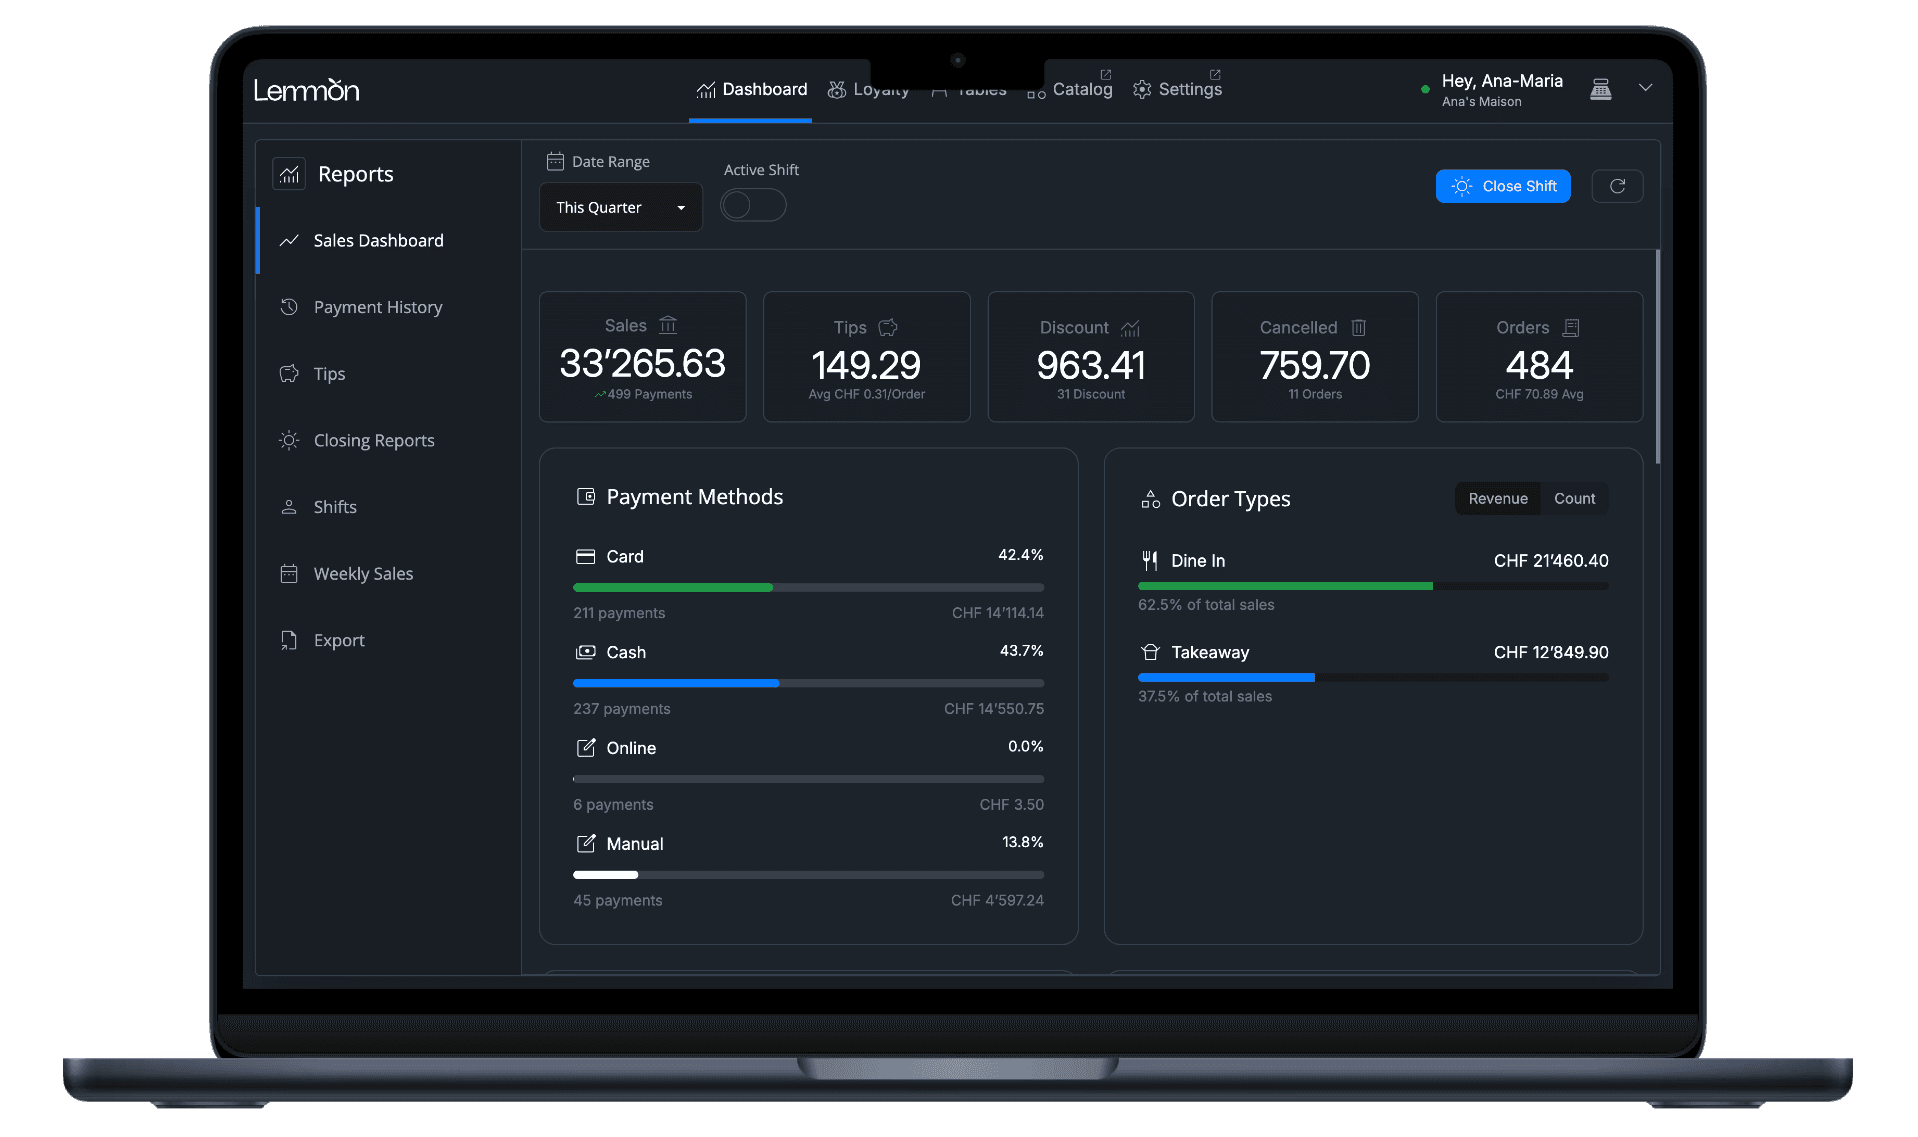Image resolution: width=1918 pixels, height=1137 pixels.
Task: Toggle the Active Shift switch
Action: tap(753, 206)
